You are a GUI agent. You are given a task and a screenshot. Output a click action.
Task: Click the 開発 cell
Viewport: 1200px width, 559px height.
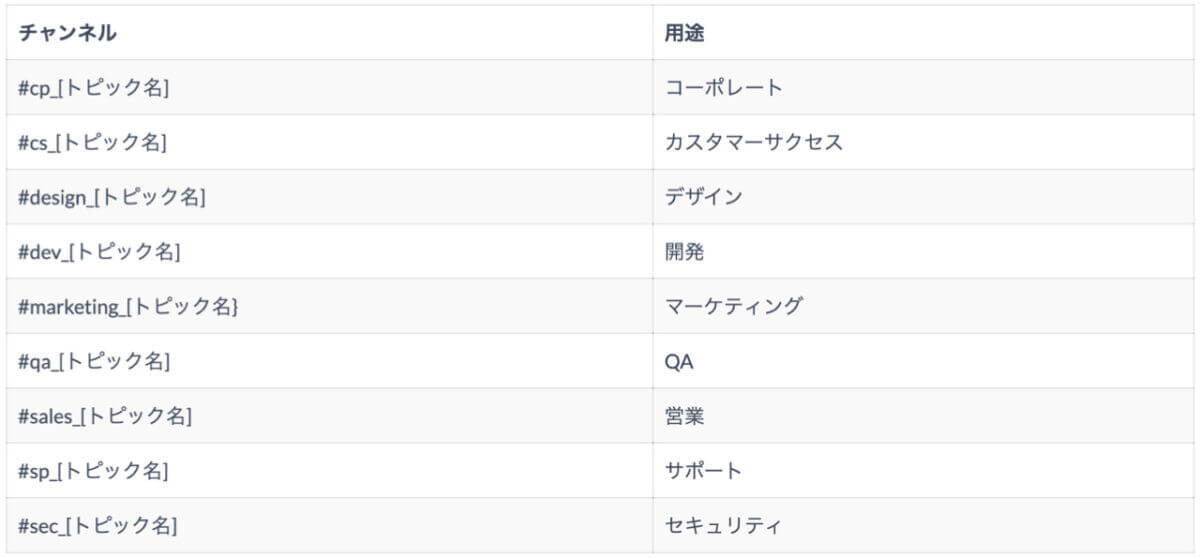(924, 251)
